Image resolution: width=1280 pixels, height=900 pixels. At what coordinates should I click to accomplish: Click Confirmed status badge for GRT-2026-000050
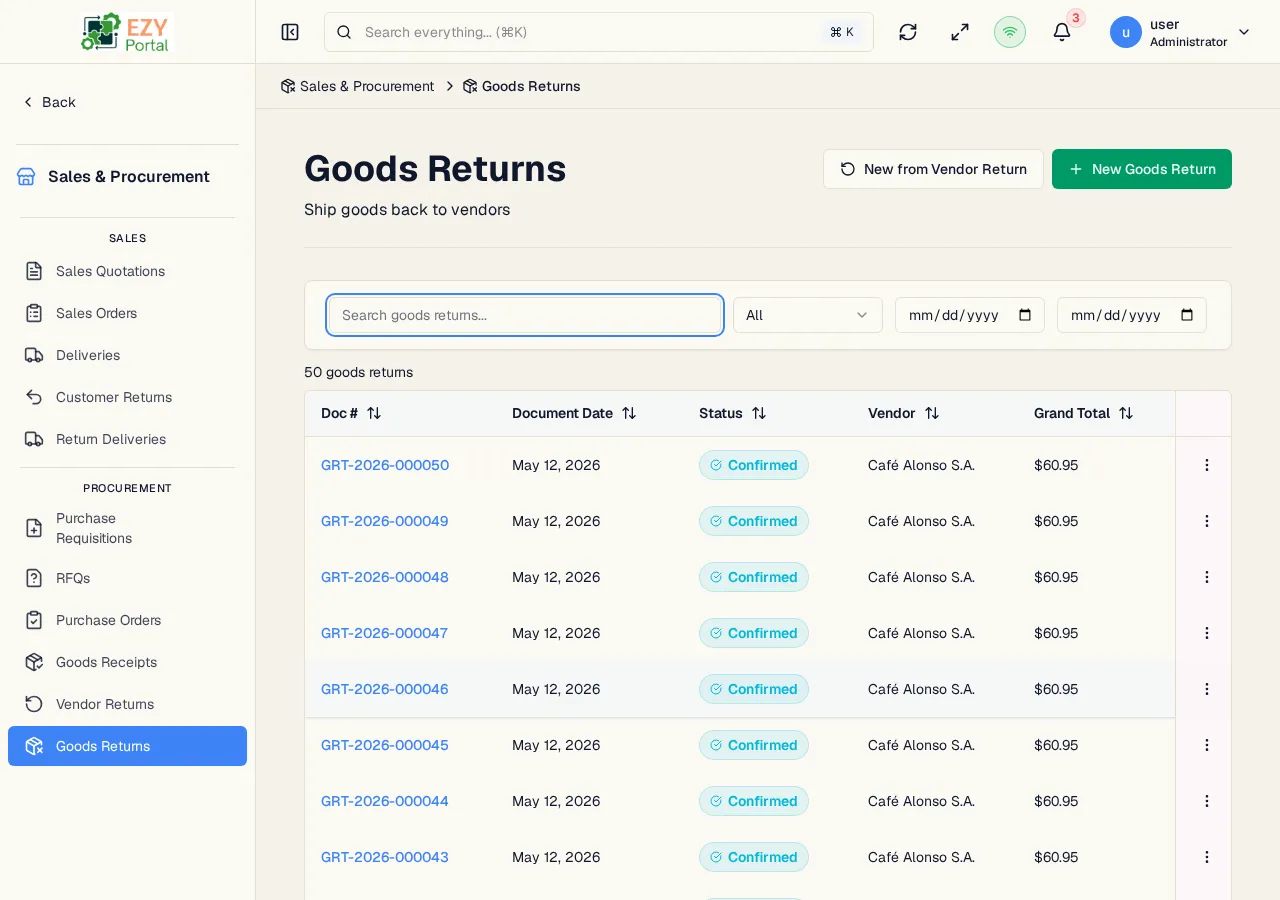click(x=754, y=465)
